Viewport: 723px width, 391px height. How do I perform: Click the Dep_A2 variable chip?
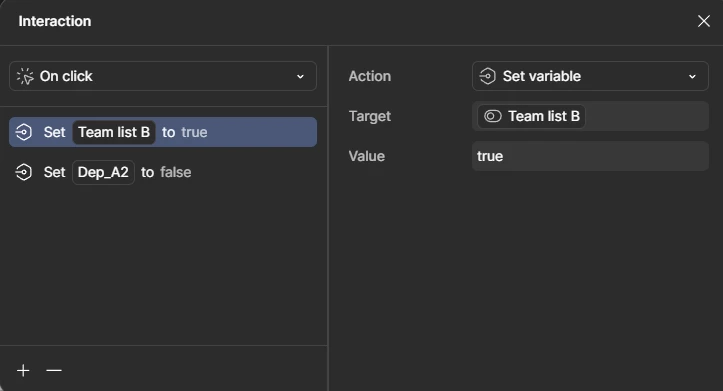103,172
